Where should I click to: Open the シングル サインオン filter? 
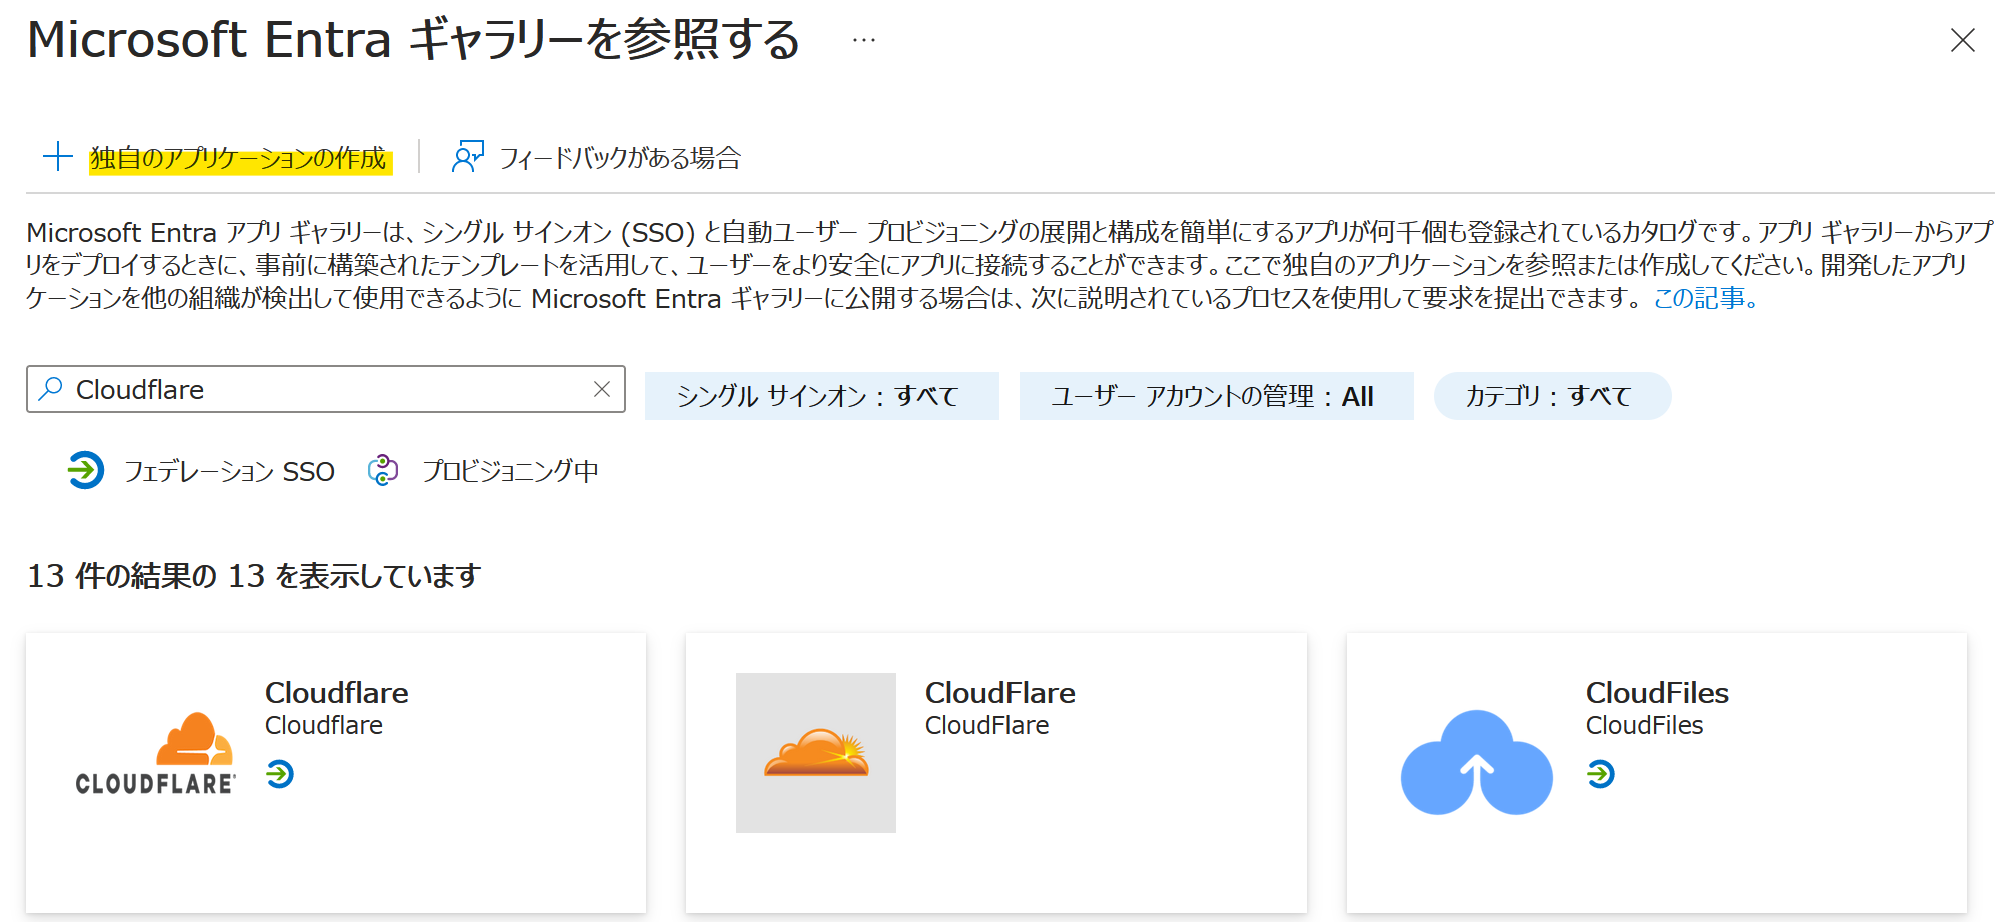click(821, 396)
